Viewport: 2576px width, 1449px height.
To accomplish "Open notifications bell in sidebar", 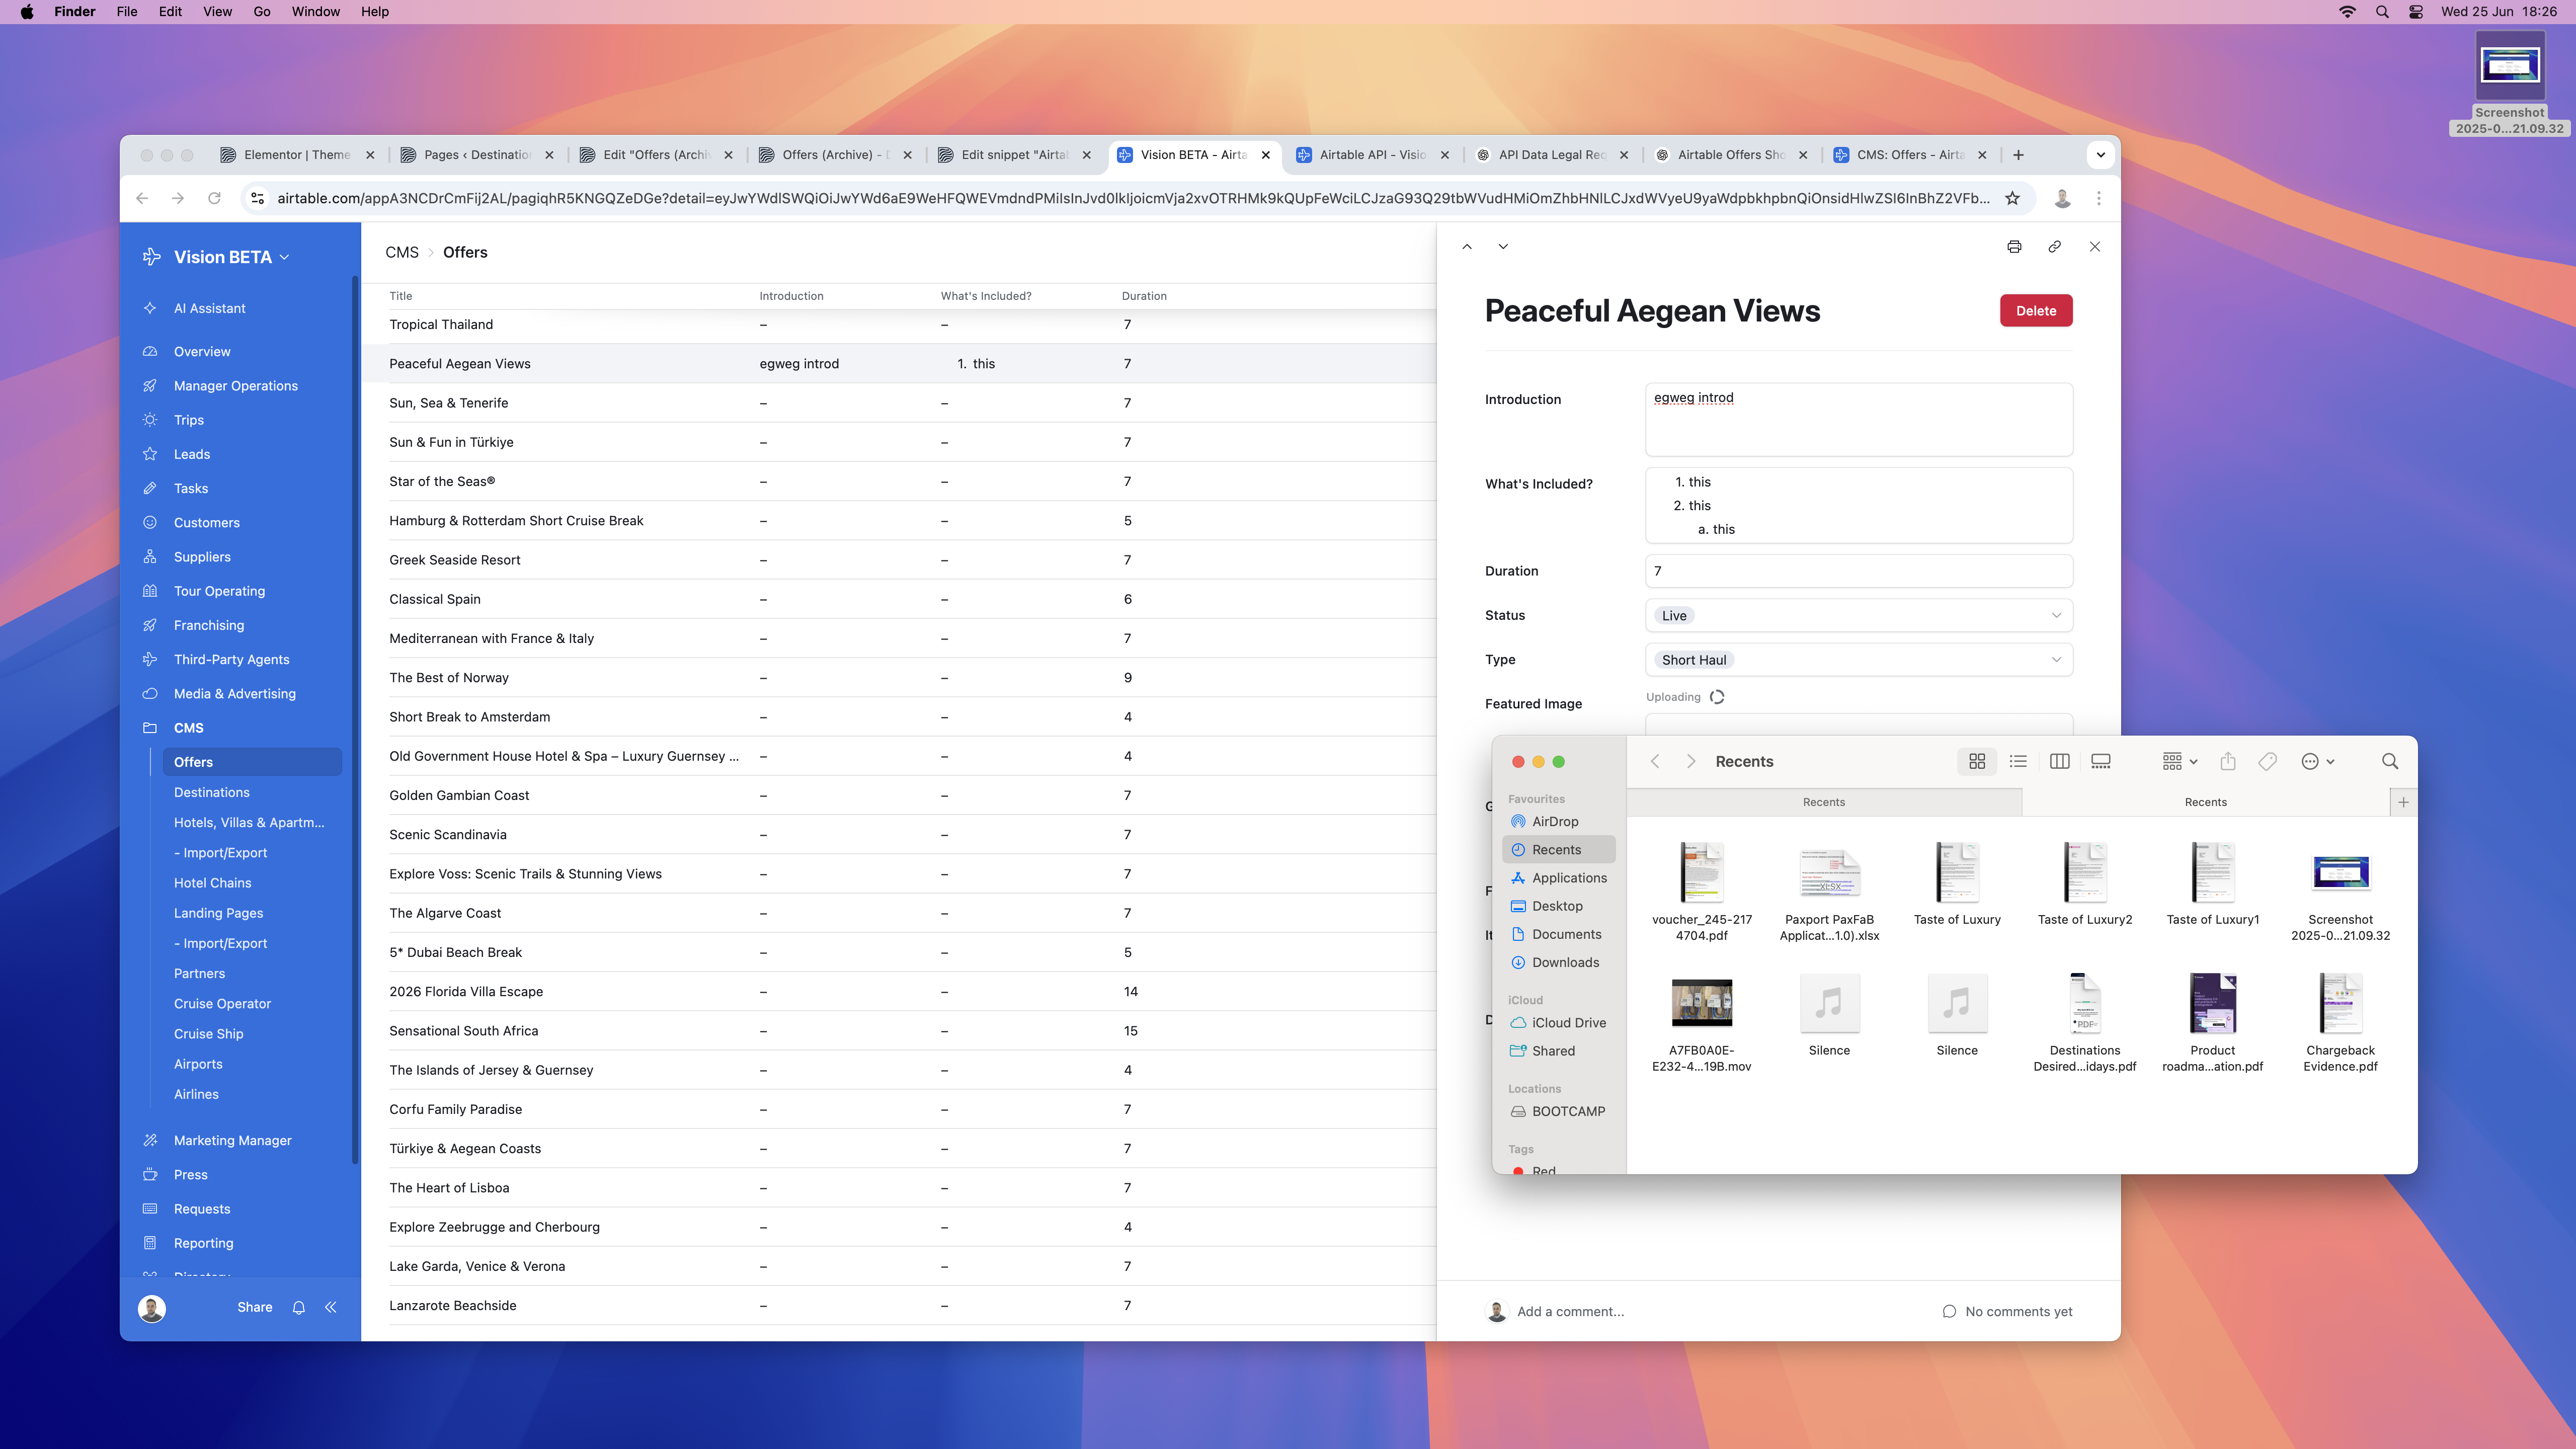I will 298,1307.
